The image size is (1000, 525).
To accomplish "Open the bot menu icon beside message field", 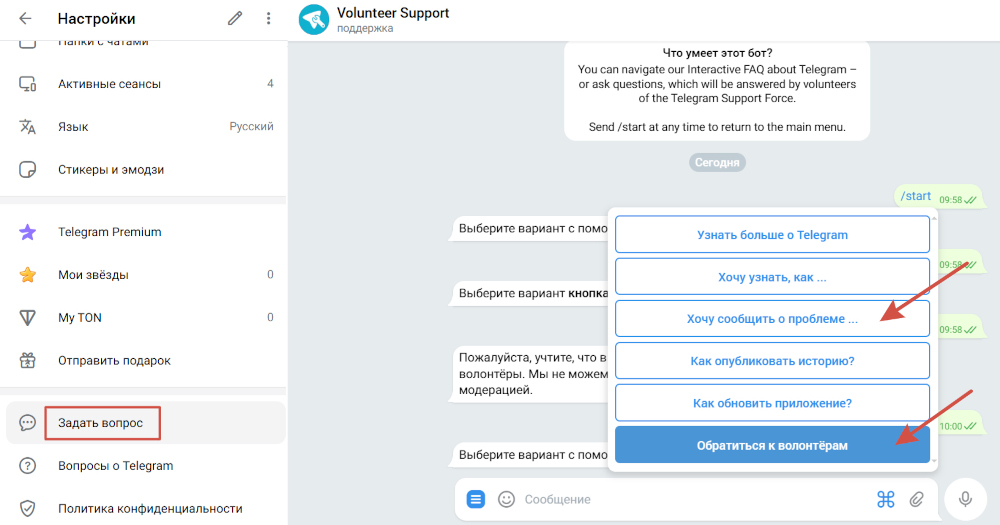I will pos(476,499).
